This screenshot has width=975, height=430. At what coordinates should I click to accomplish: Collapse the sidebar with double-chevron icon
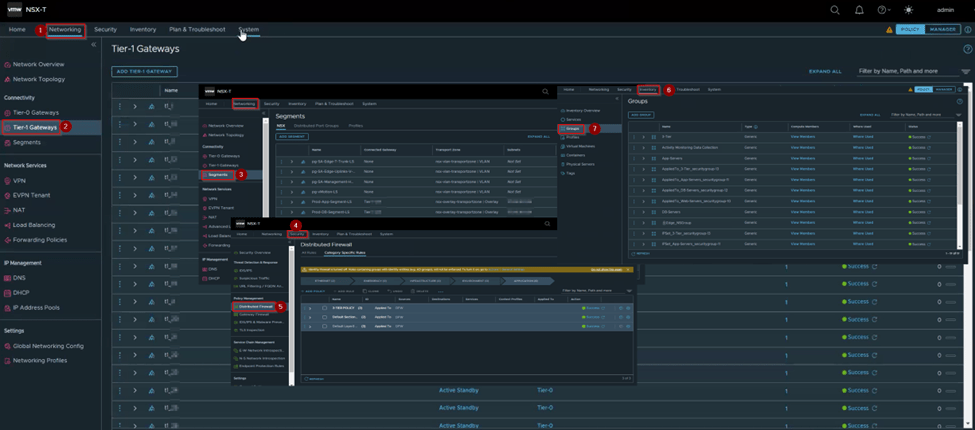click(x=93, y=45)
